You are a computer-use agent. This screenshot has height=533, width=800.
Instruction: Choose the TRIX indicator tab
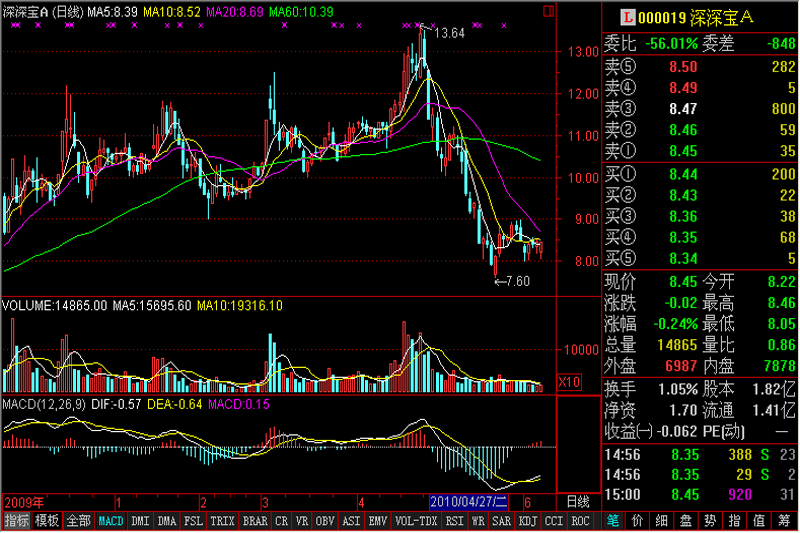pyautogui.click(x=222, y=521)
